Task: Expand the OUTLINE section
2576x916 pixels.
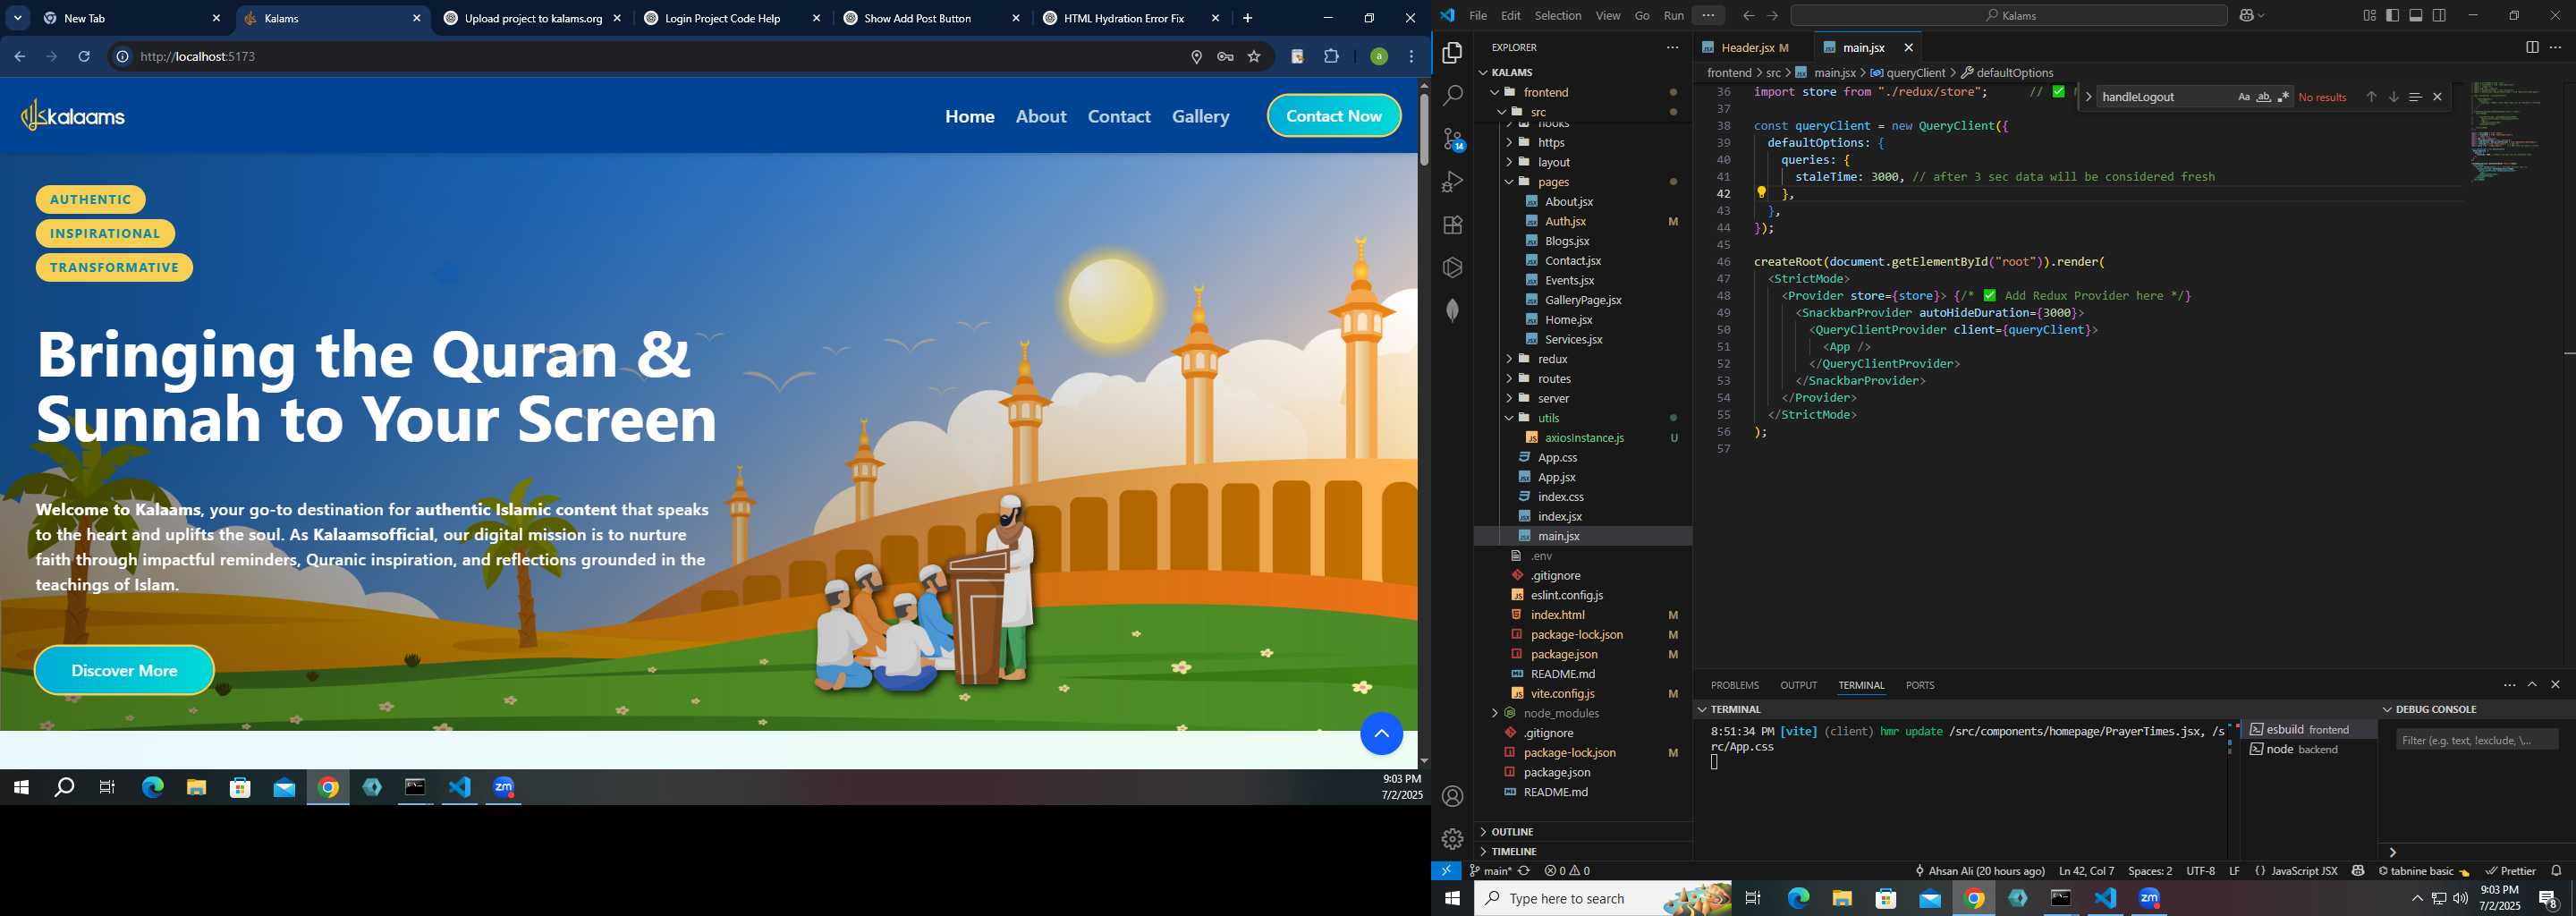Action: pos(1483,832)
